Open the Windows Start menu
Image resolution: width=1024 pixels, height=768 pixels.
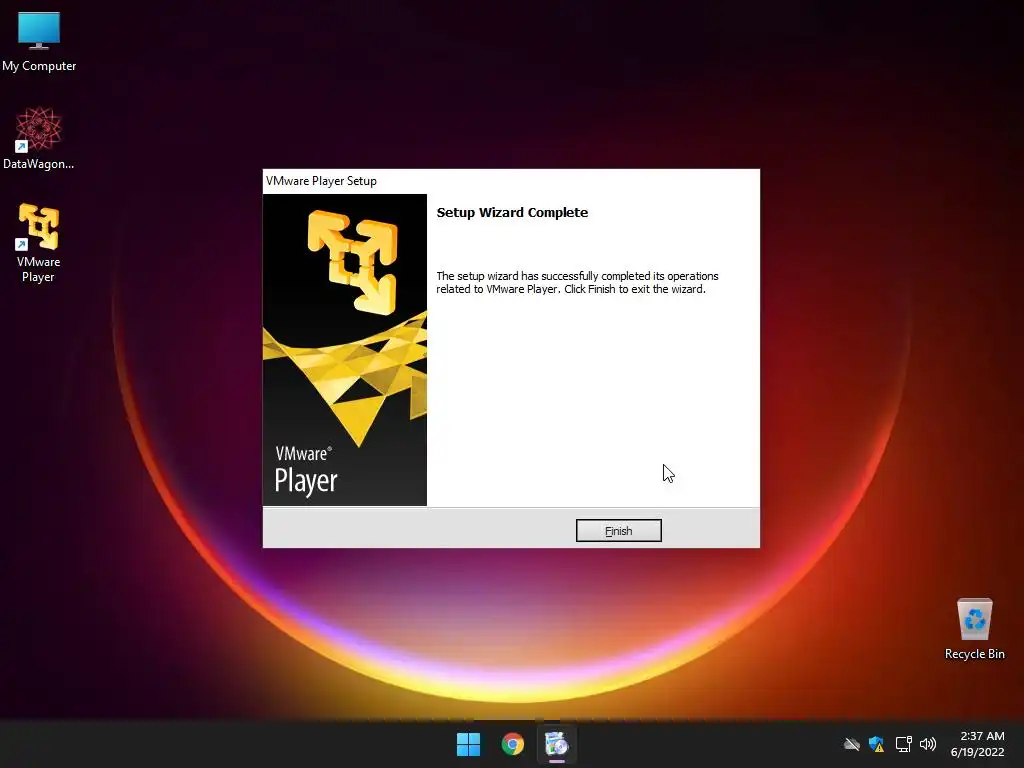(x=468, y=744)
